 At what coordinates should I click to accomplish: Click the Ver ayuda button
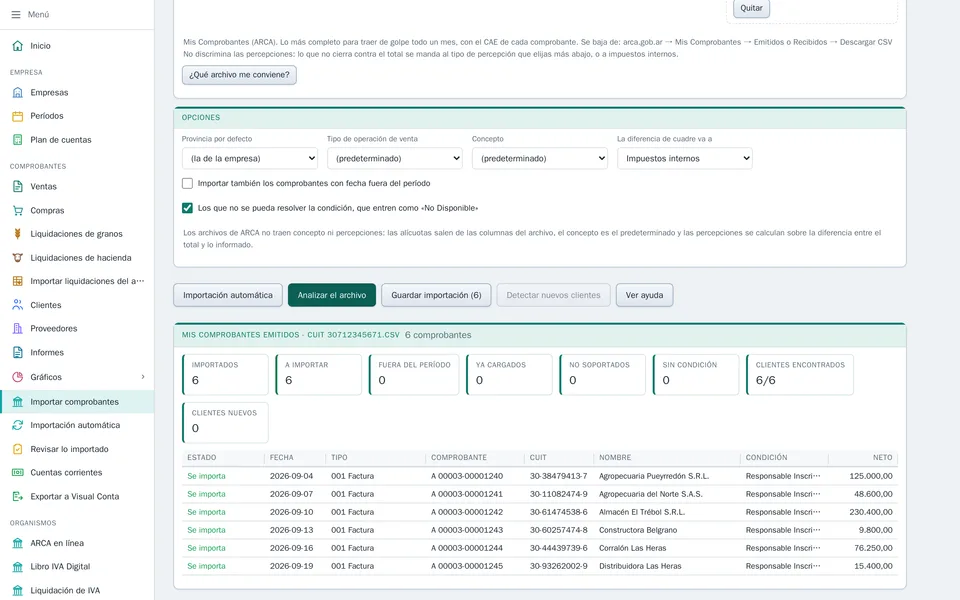pos(644,295)
